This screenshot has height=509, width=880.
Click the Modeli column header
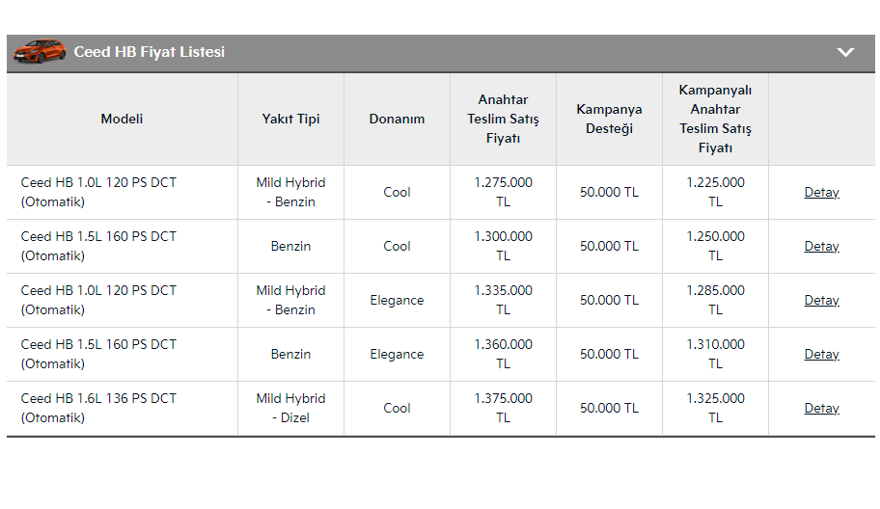pyautogui.click(x=122, y=119)
